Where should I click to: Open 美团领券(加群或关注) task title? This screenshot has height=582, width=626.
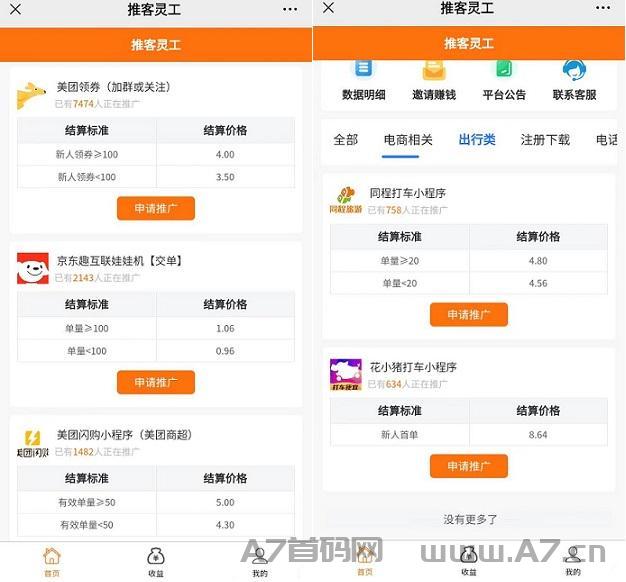(x=114, y=87)
